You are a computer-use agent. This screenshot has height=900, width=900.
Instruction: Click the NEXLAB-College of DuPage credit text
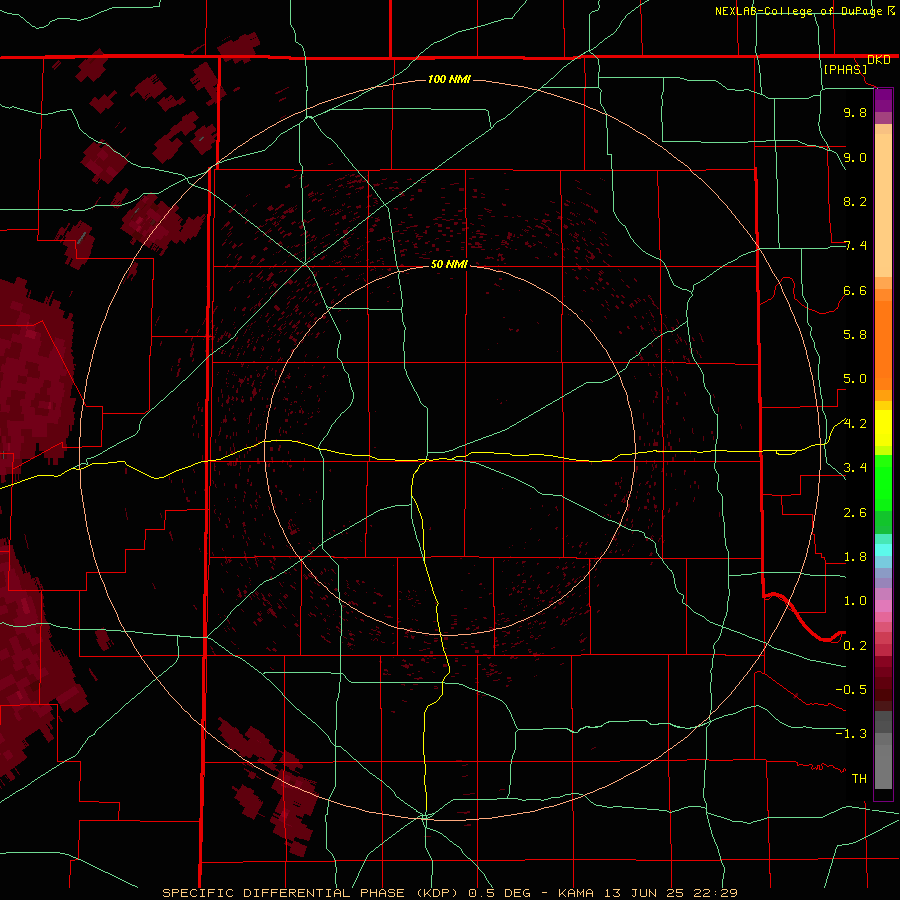[799, 11]
